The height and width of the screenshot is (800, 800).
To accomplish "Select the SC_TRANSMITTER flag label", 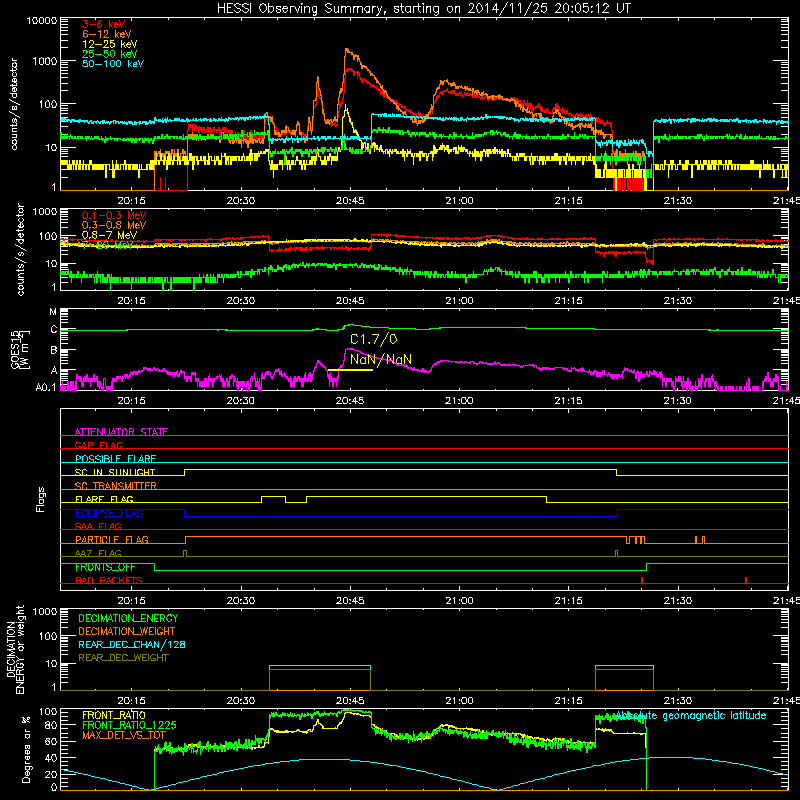I will point(116,486).
